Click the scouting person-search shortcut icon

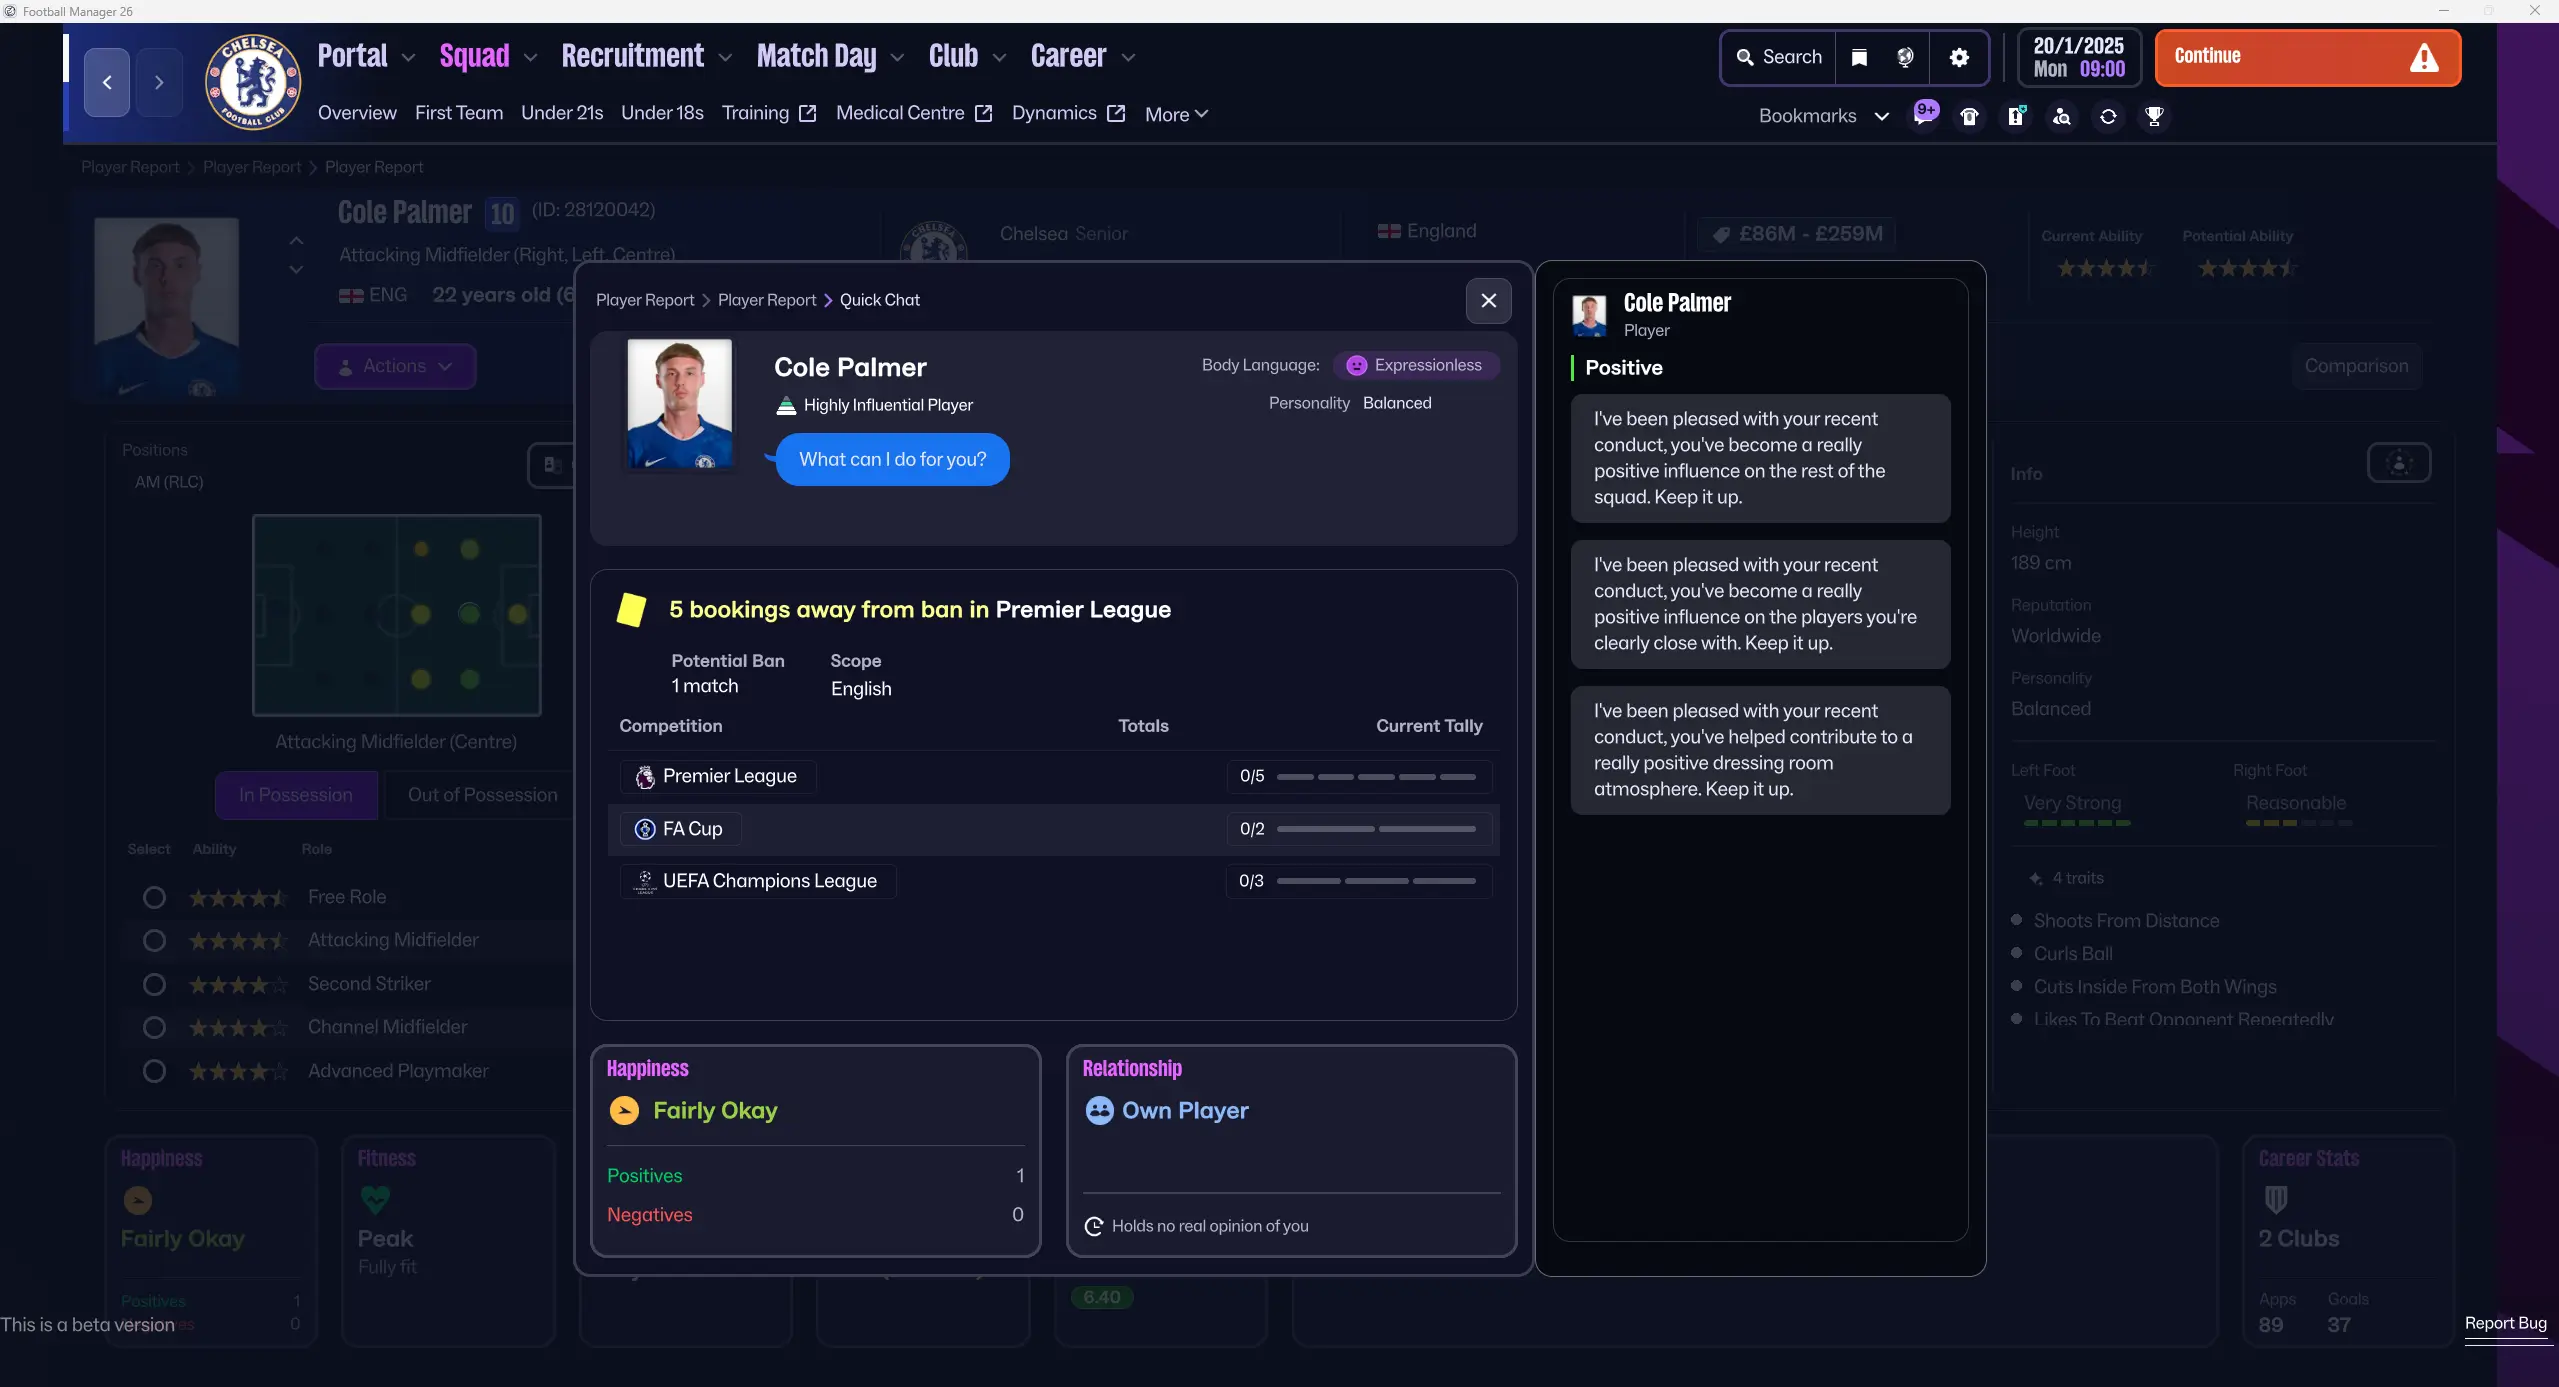click(x=2062, y=116)
